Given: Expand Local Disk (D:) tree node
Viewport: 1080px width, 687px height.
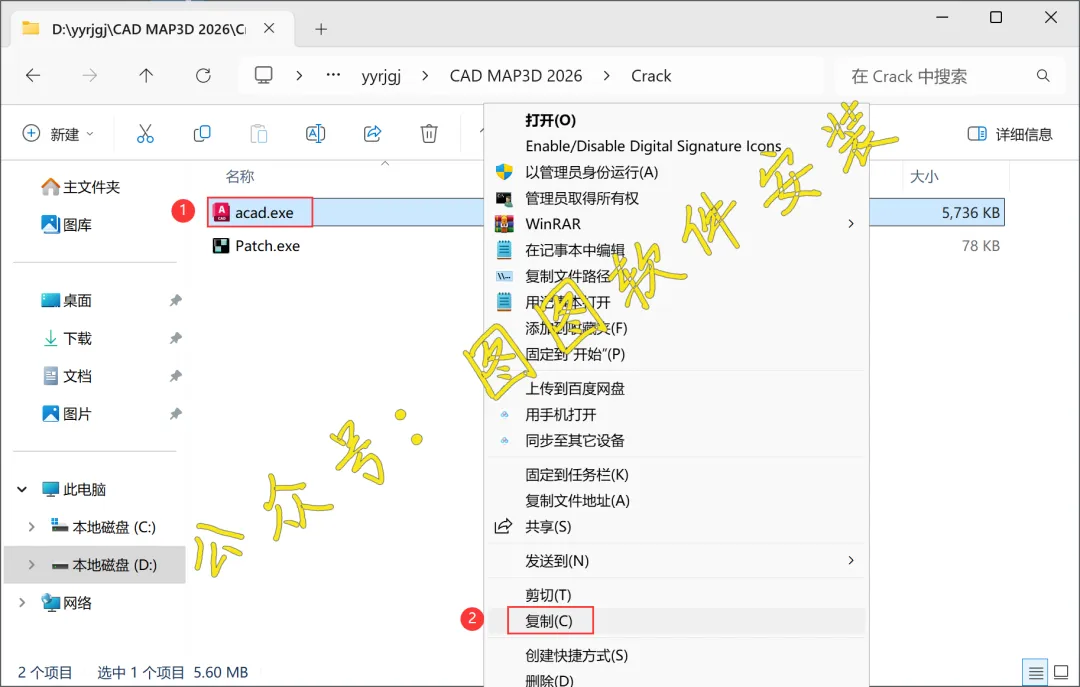Looking at the screenshot, I should click(31, 565).
